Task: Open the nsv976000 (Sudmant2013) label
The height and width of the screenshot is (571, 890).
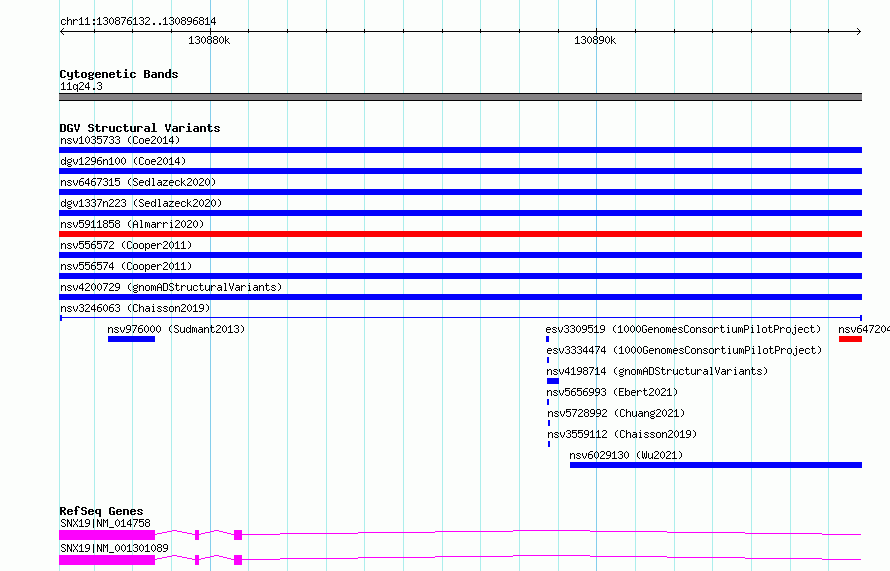Action: 176,329
